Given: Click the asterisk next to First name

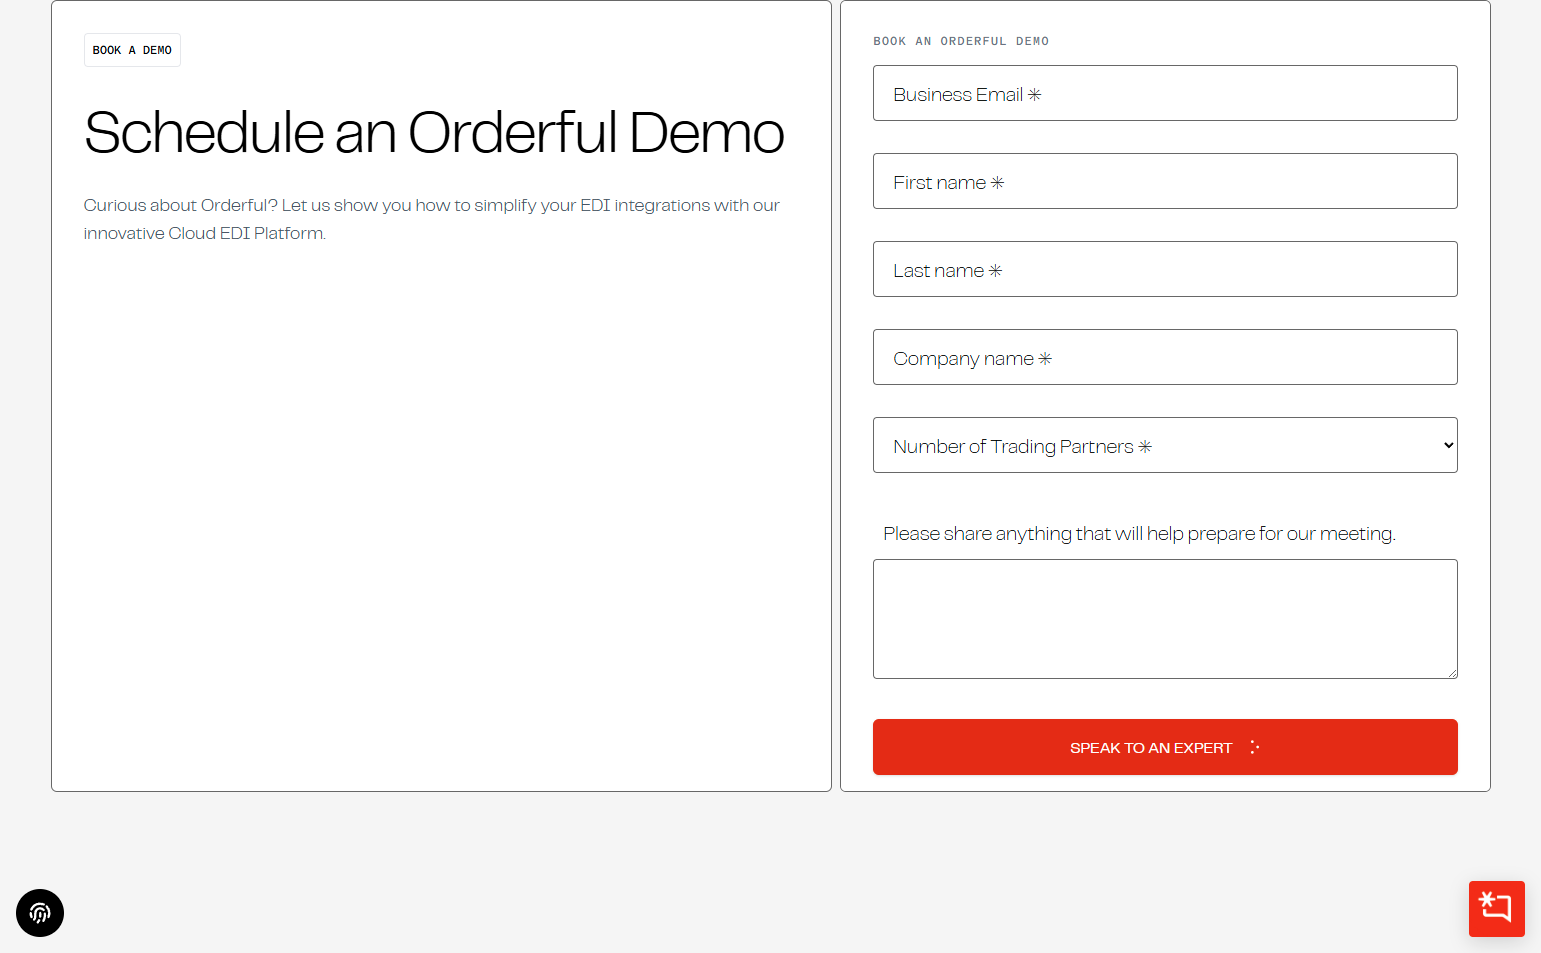Looking at the screenshot, I should (x=997, y=183).
